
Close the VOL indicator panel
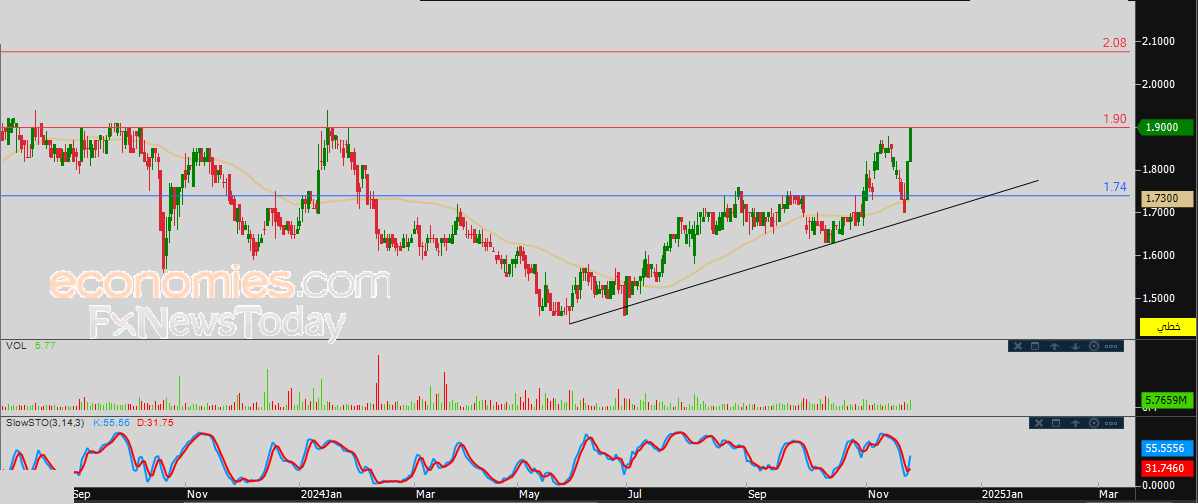tap(1017, 346)
